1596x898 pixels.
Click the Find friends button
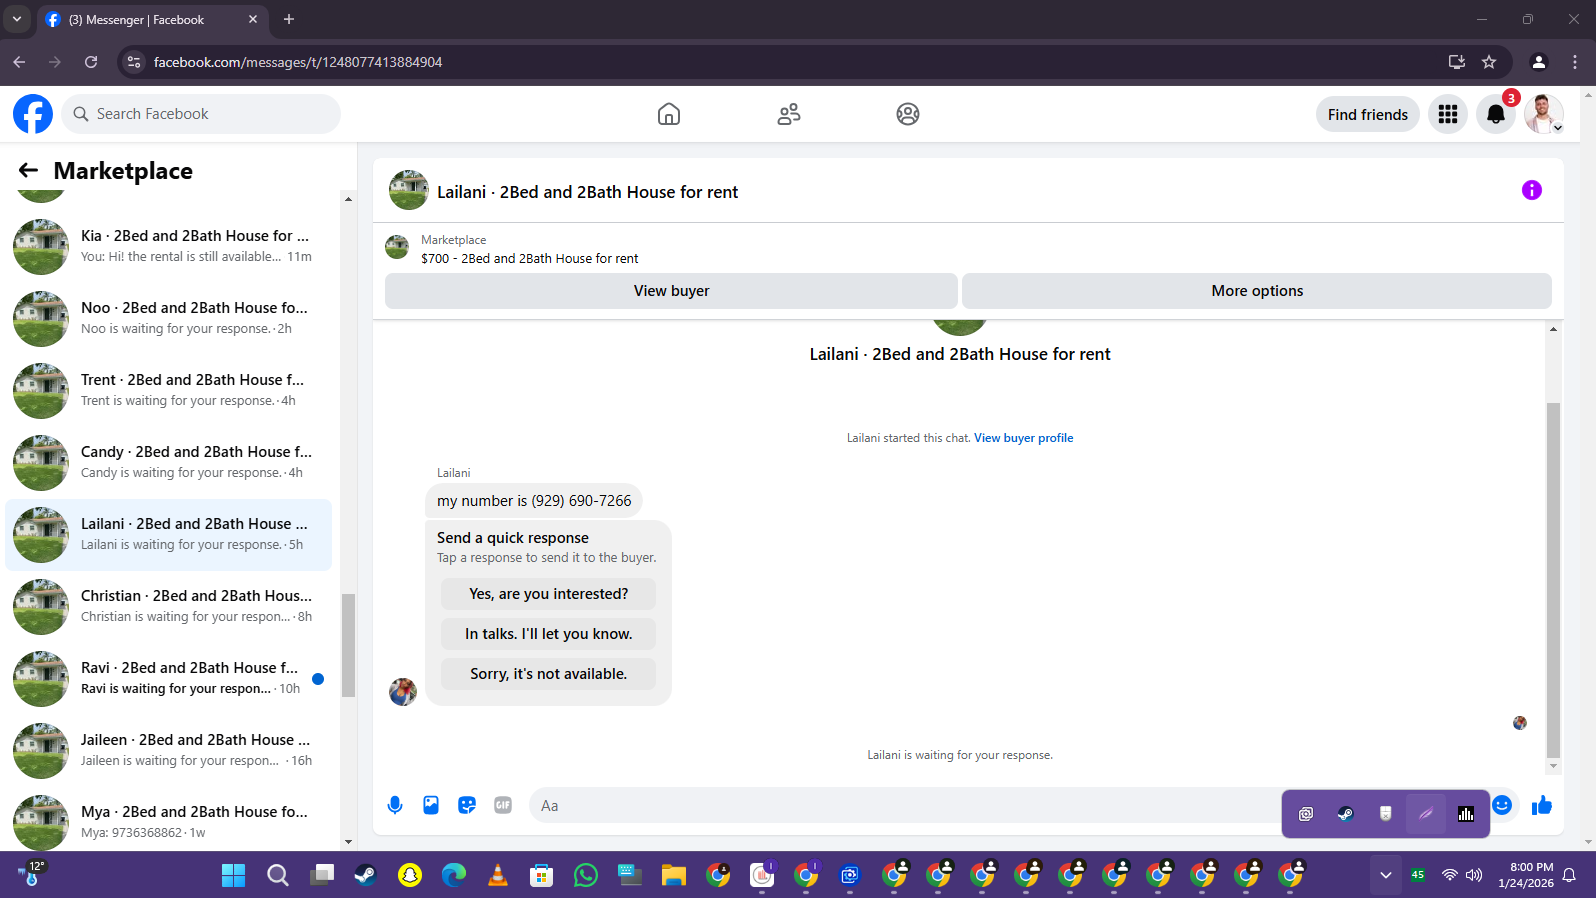pos(1367,114)
